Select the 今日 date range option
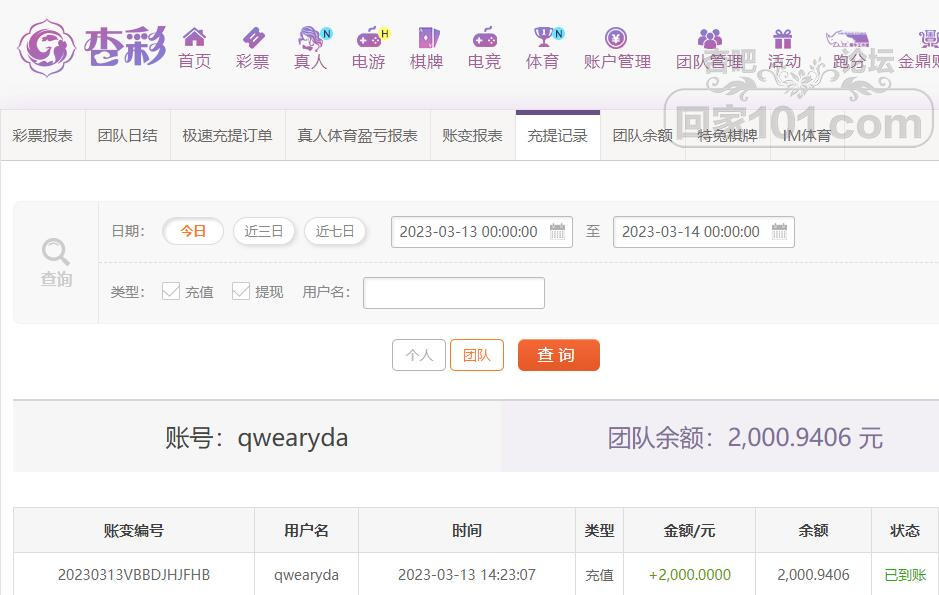The height and width of the screenshot is (595, 939). (x=193, y=231)
